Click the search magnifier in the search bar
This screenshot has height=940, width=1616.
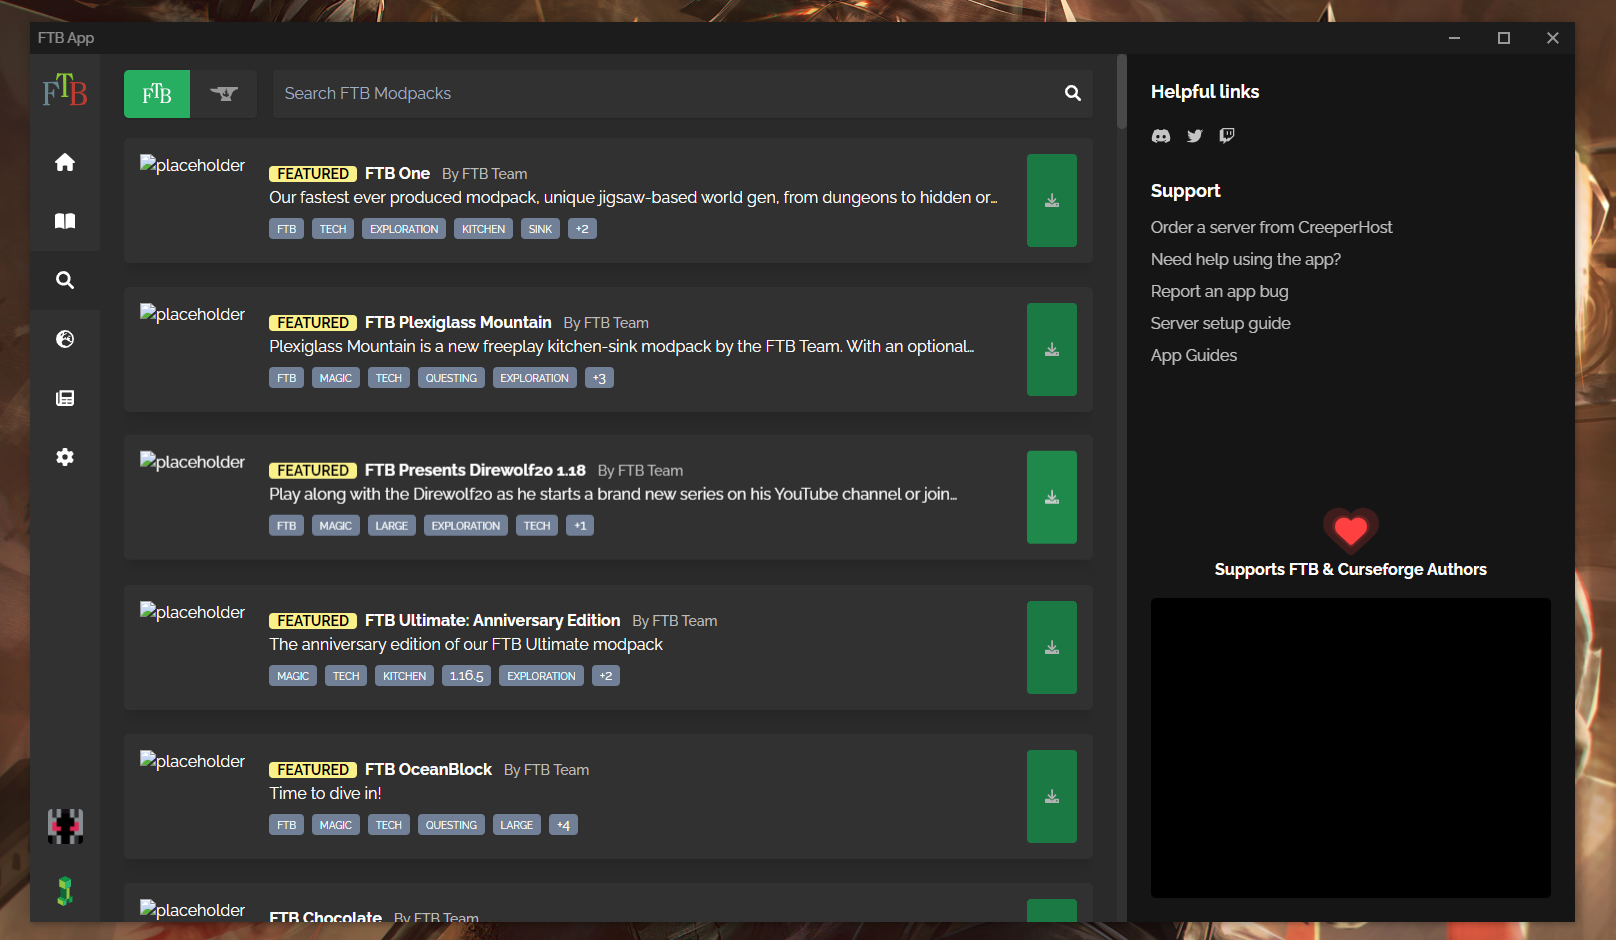1072,93
